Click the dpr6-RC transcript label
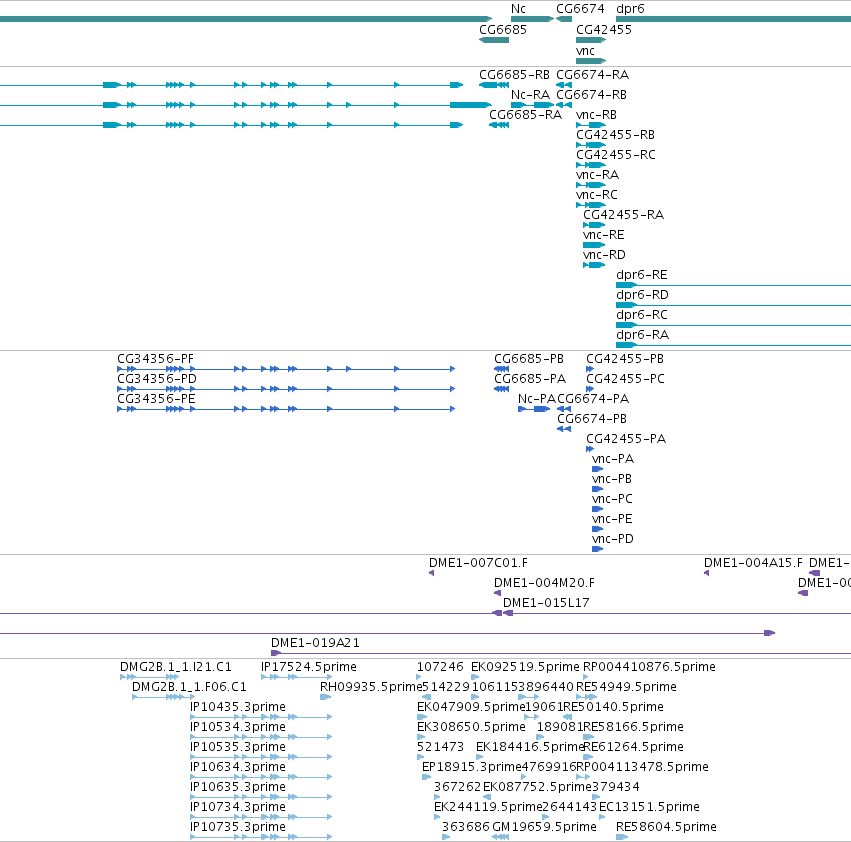 tap(642, 315)
